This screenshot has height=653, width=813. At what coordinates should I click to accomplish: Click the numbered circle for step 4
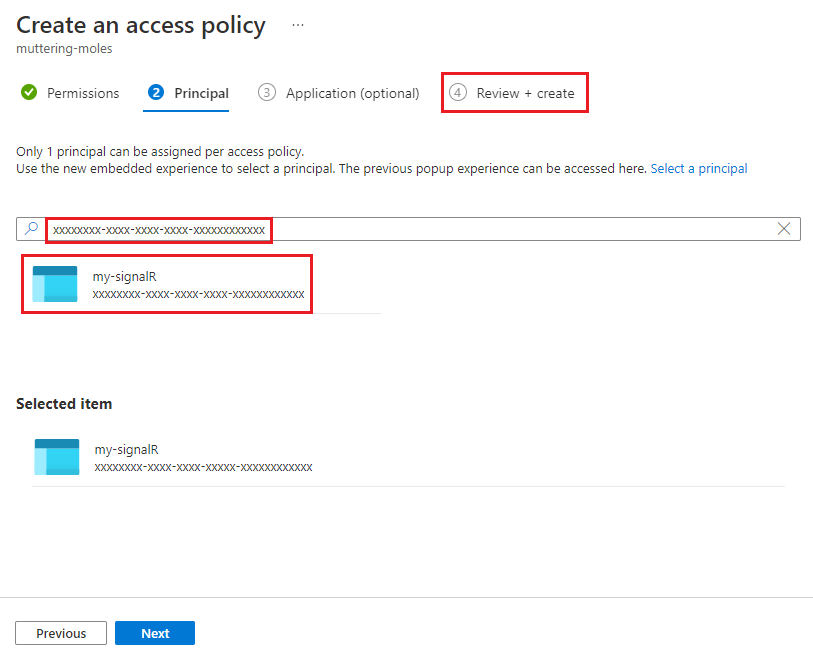(x=459, y=92)
